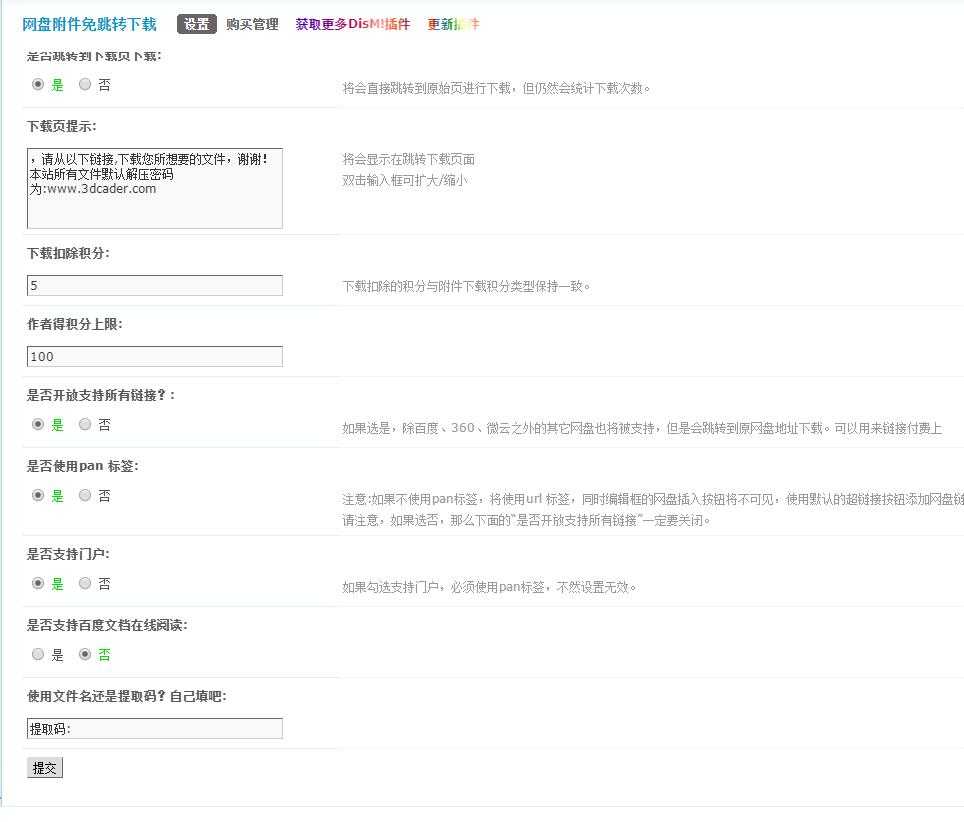Screen dimensions: 964x822
Task: Focus the 下载扣除积分 input field
Action: pyautogui.click(x=155, y=286)
